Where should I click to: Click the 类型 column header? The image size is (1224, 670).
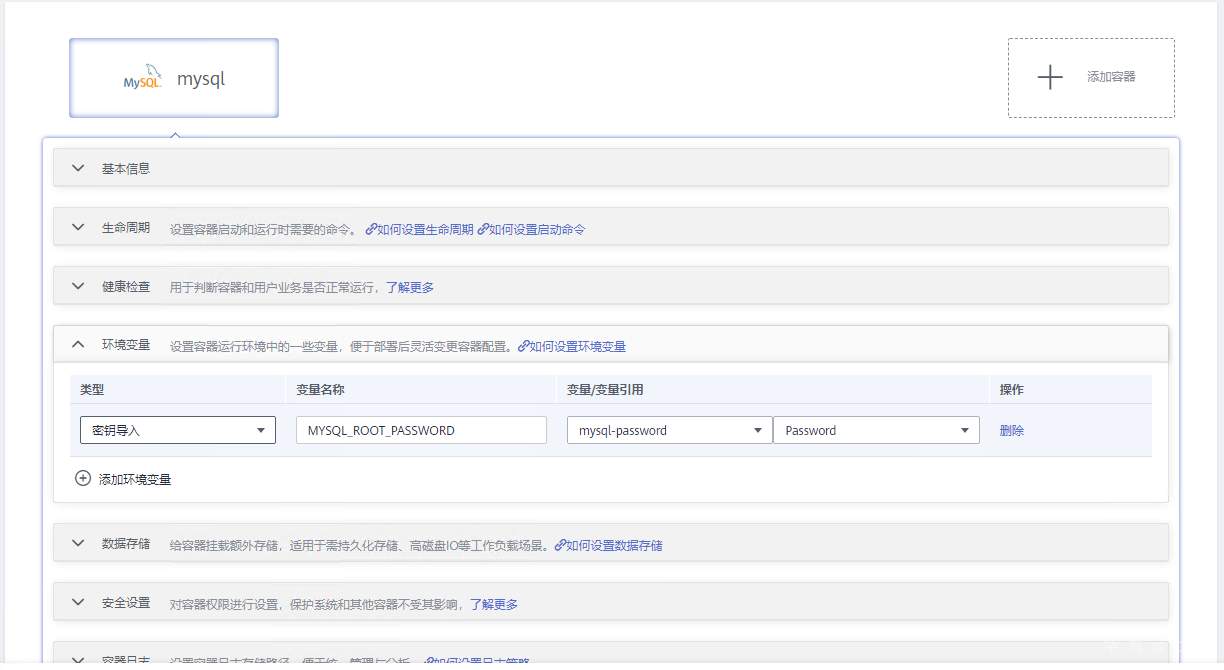(92, 389)
